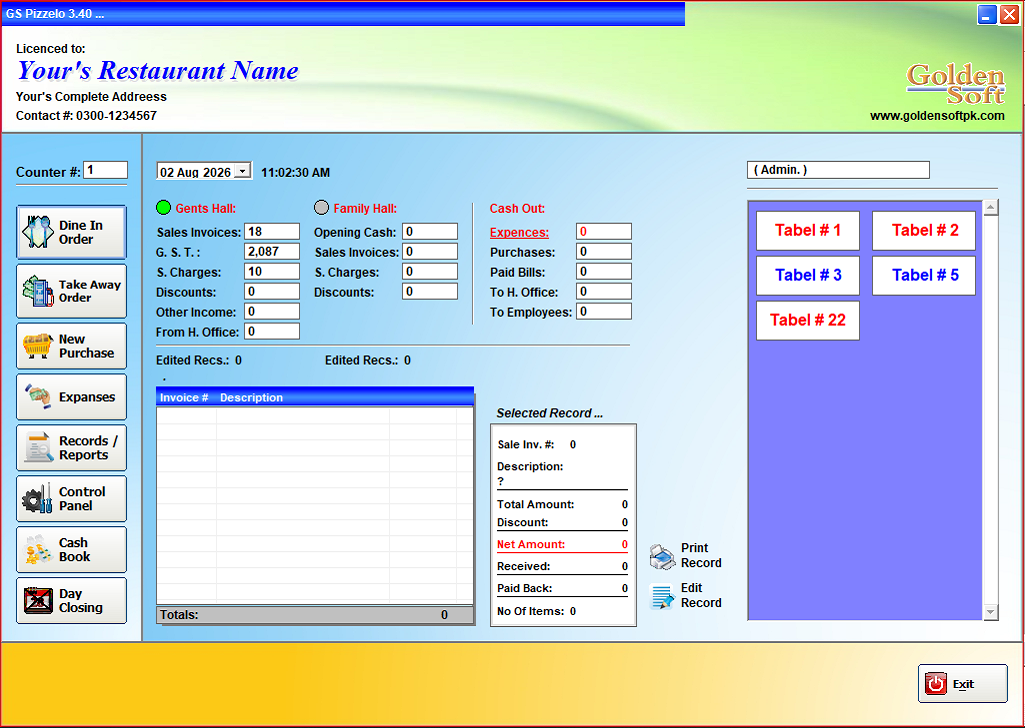Viewport: 1025px width, 728px height.
Task: Click the Edit Record icon
Action: [662, 596]
